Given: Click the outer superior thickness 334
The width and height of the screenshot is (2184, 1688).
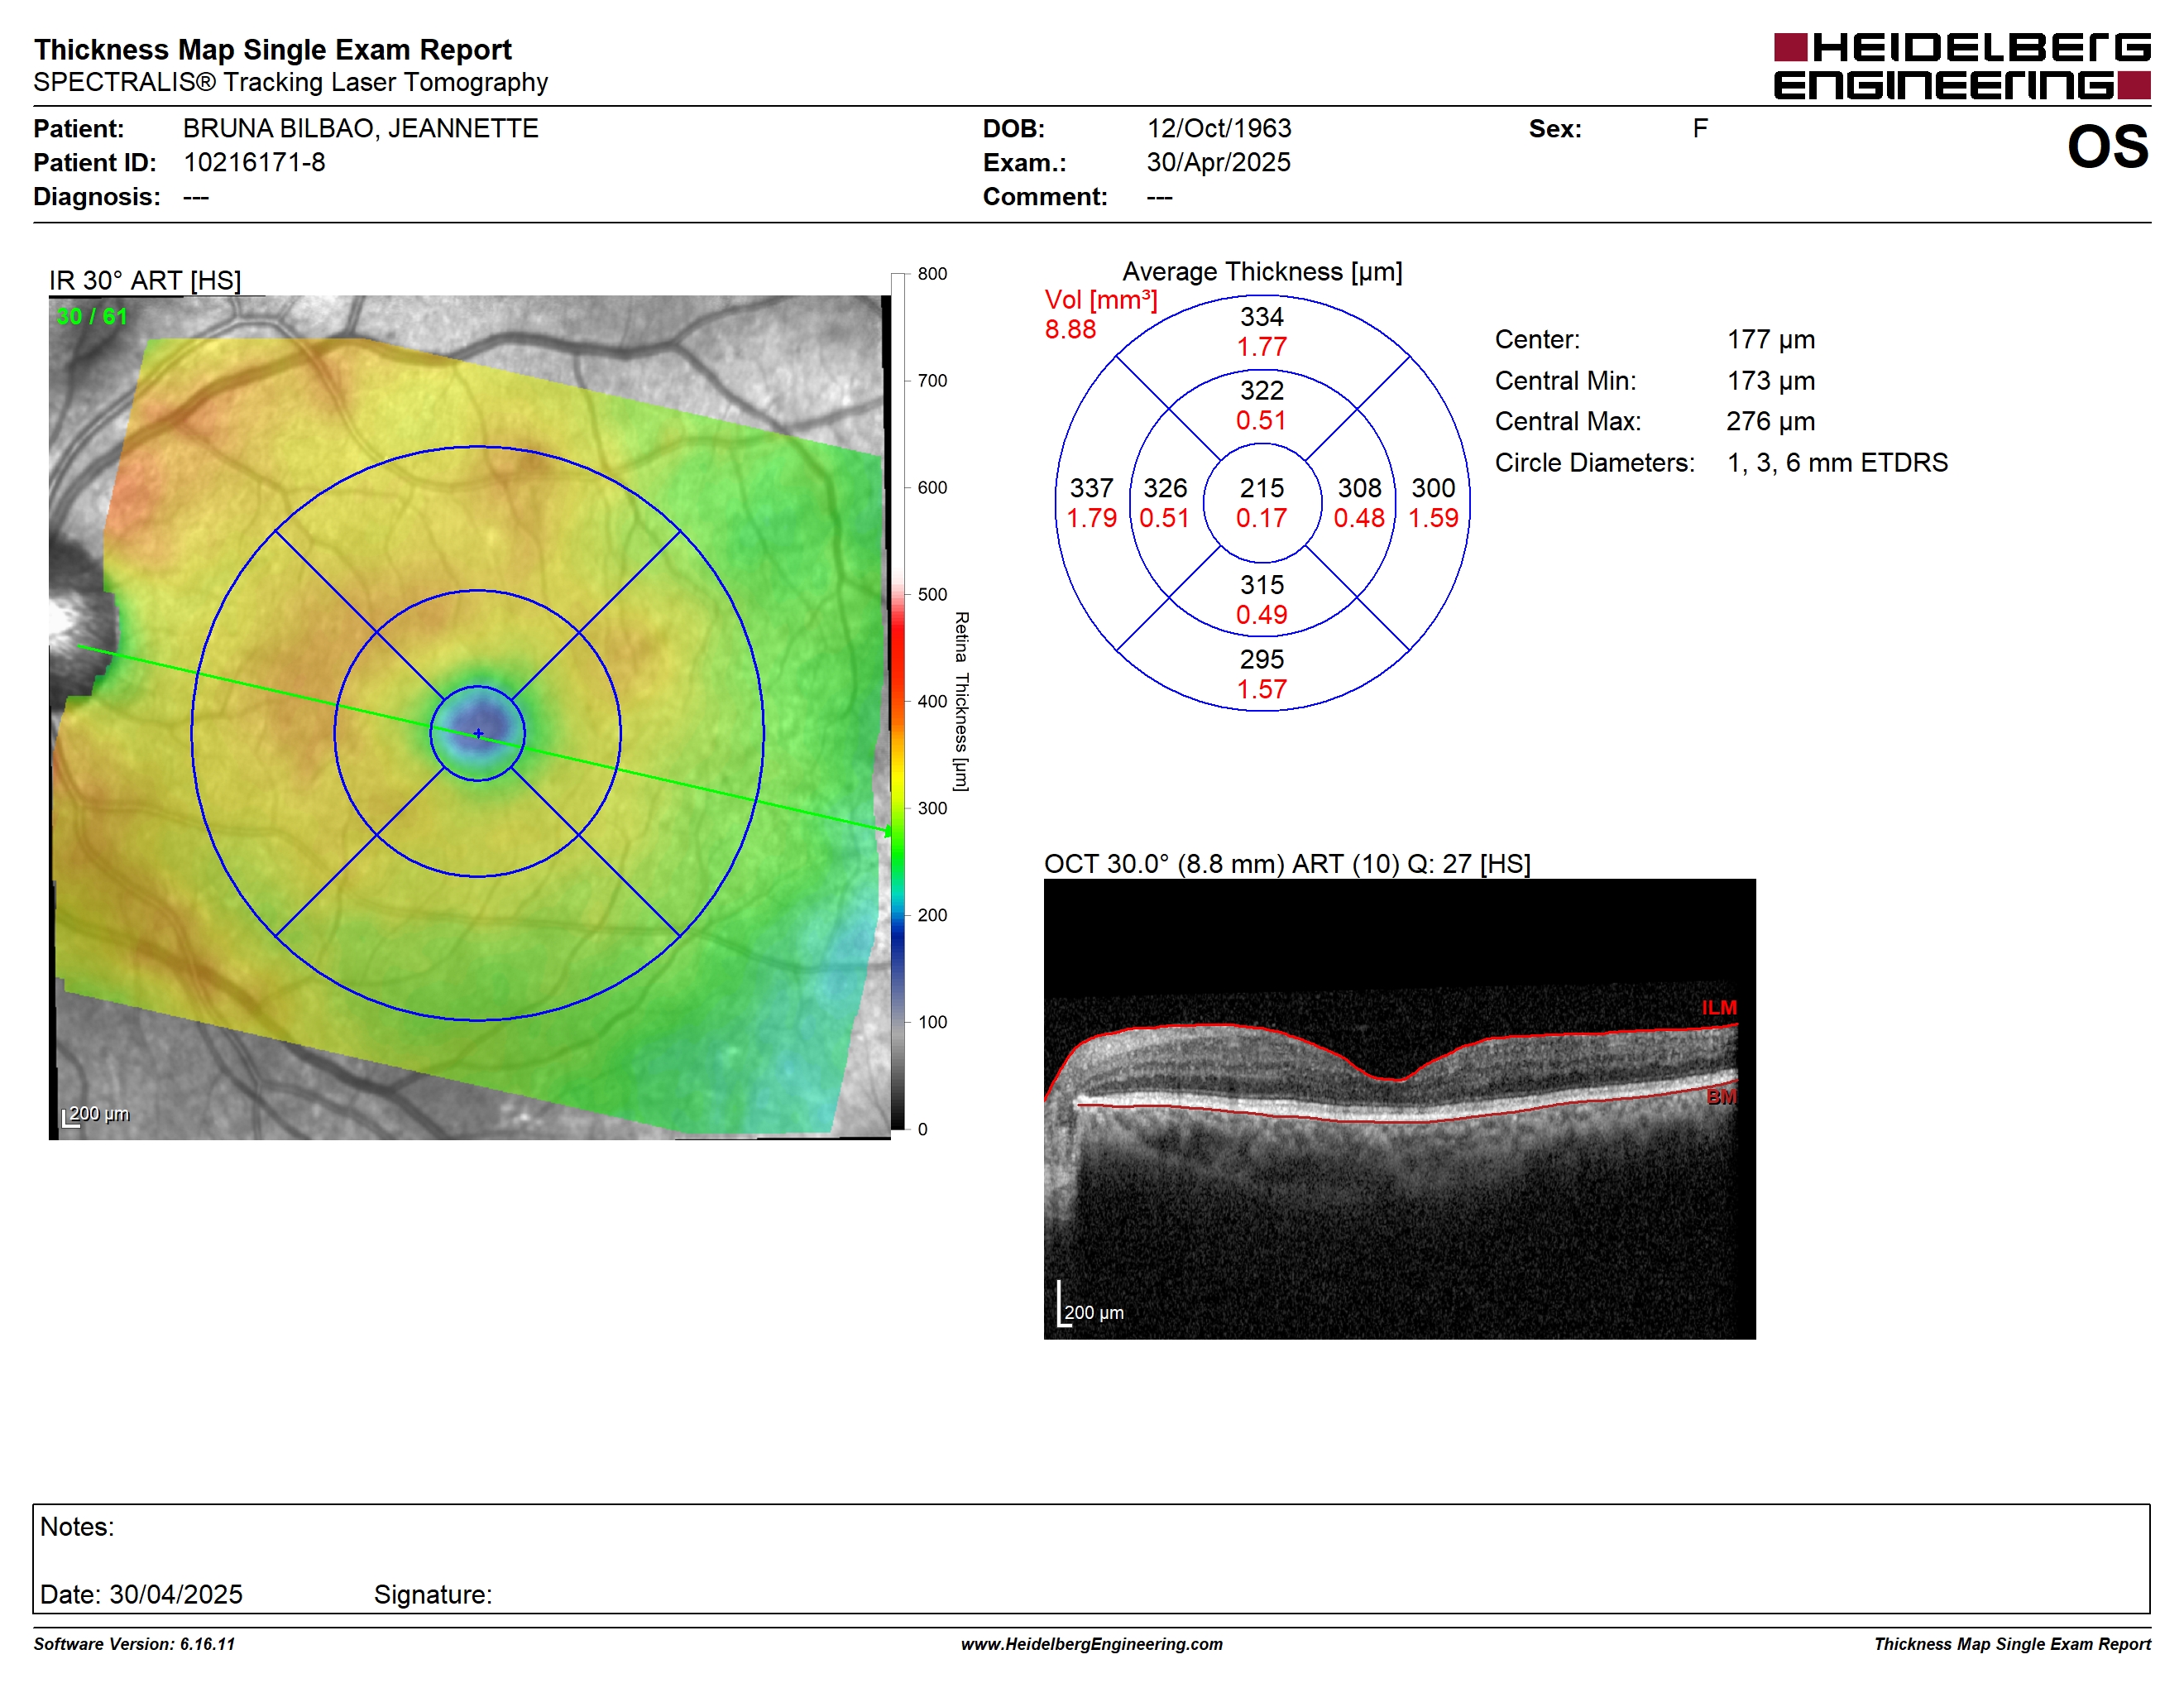Looking at the screenshot, I should [x=1261, y=317].
